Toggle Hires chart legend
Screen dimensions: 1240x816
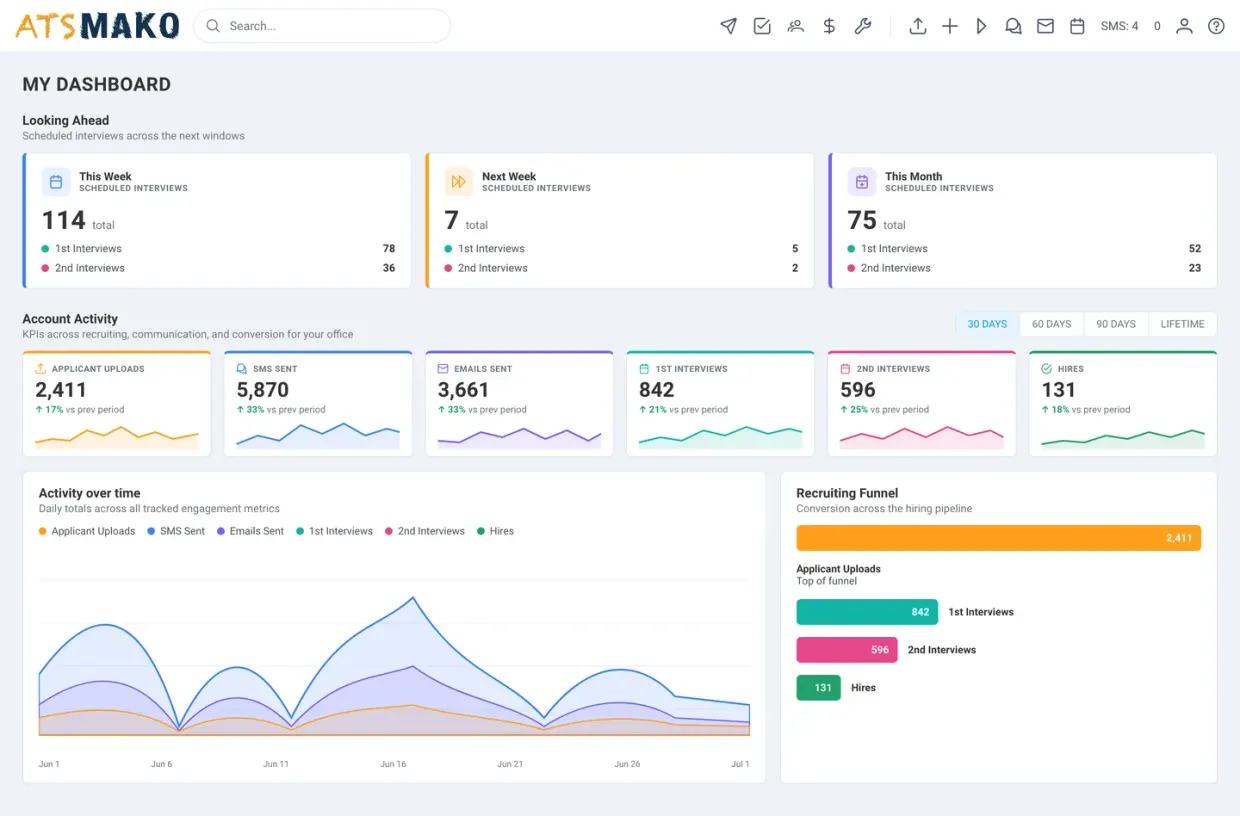point(495,531)
